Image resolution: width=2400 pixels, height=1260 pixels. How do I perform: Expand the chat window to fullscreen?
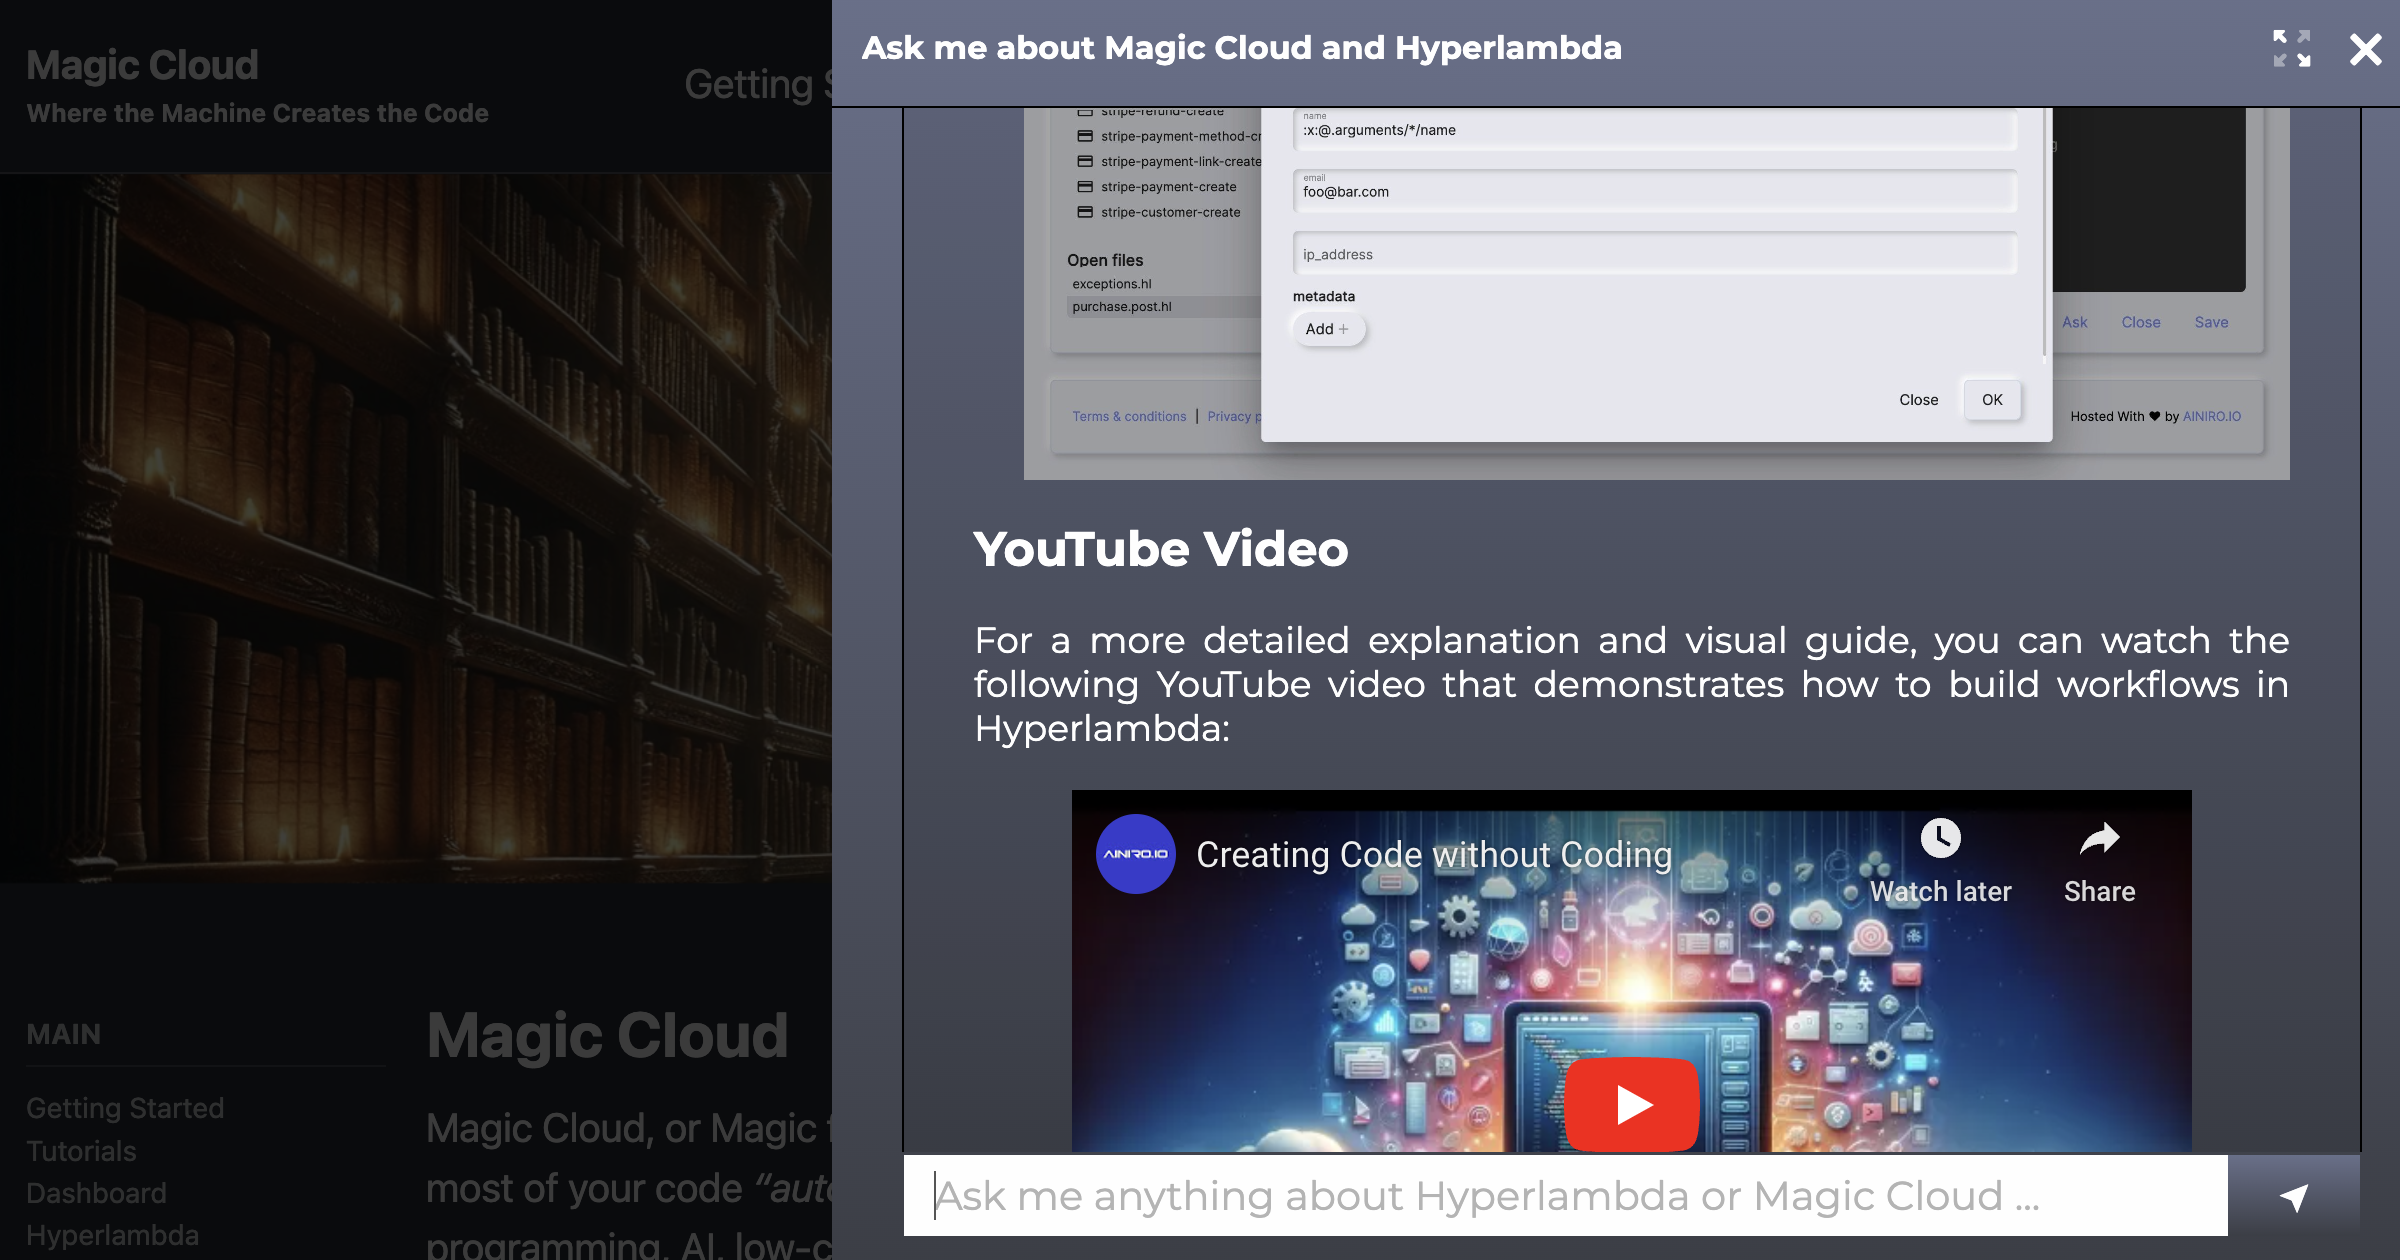[2291, 48]
